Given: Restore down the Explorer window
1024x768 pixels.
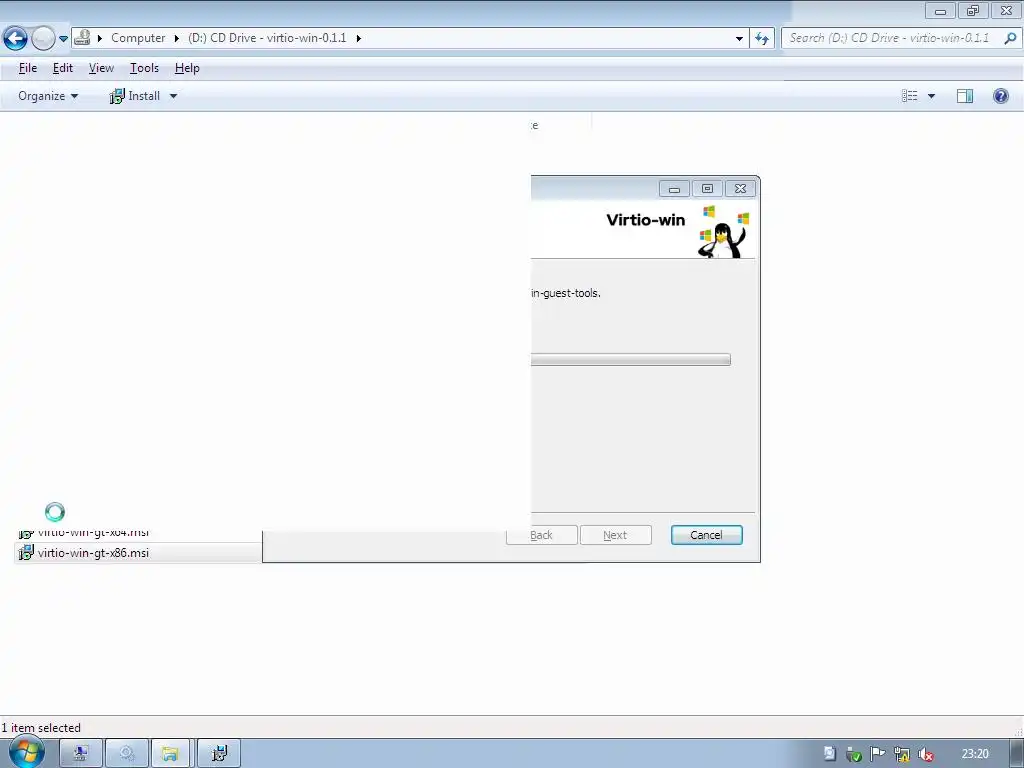Looking at the screenshot, I should 973,10.
